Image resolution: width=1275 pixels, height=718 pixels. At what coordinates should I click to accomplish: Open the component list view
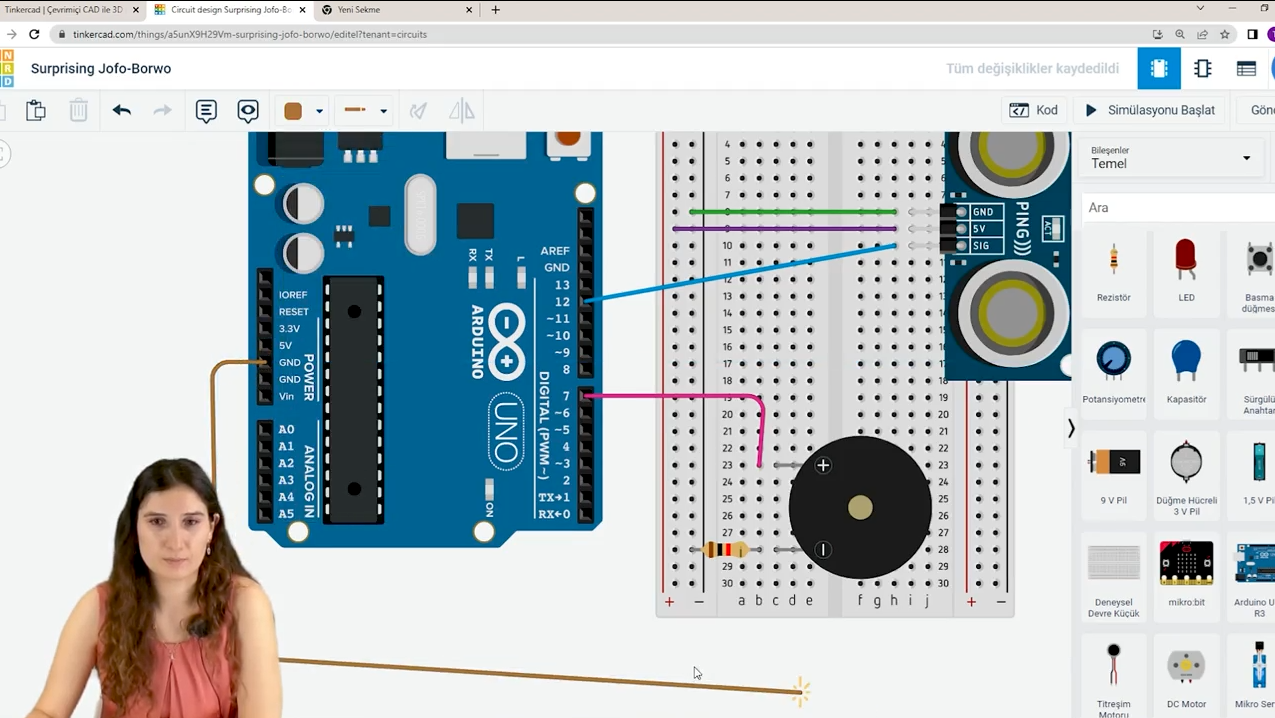coord(1246,68)
